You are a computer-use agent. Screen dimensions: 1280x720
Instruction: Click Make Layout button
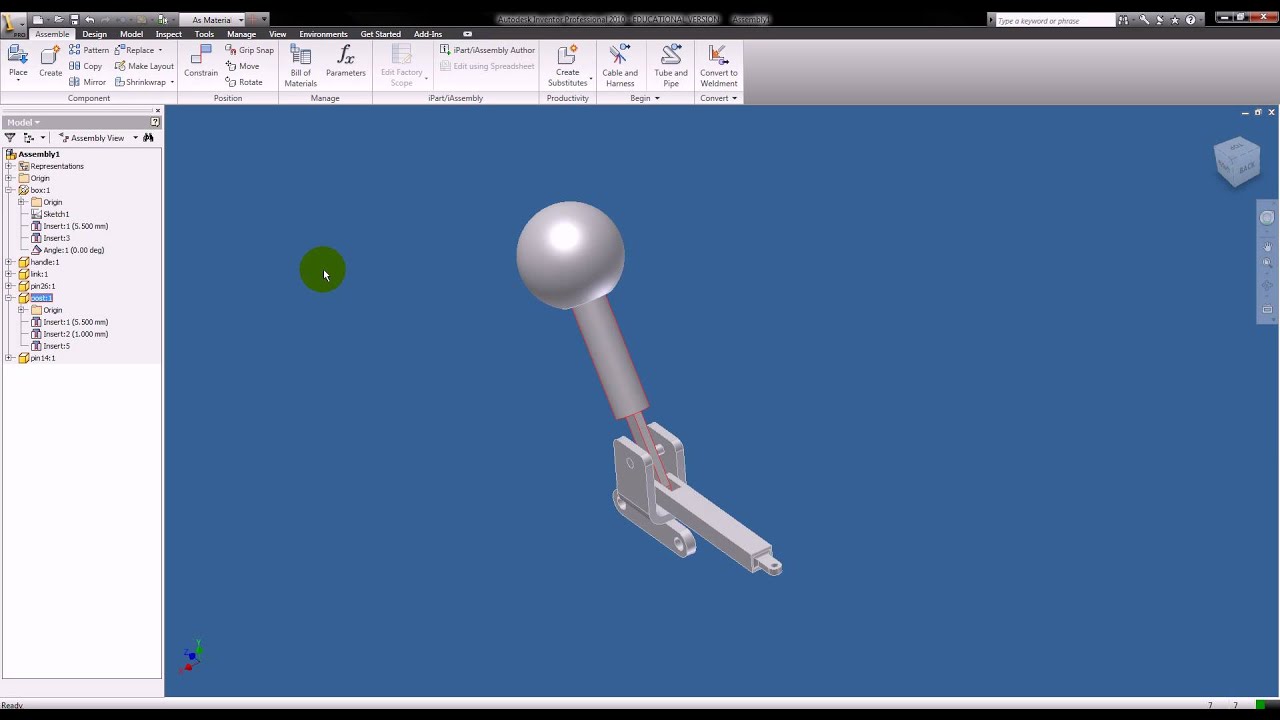coord(144,66)
